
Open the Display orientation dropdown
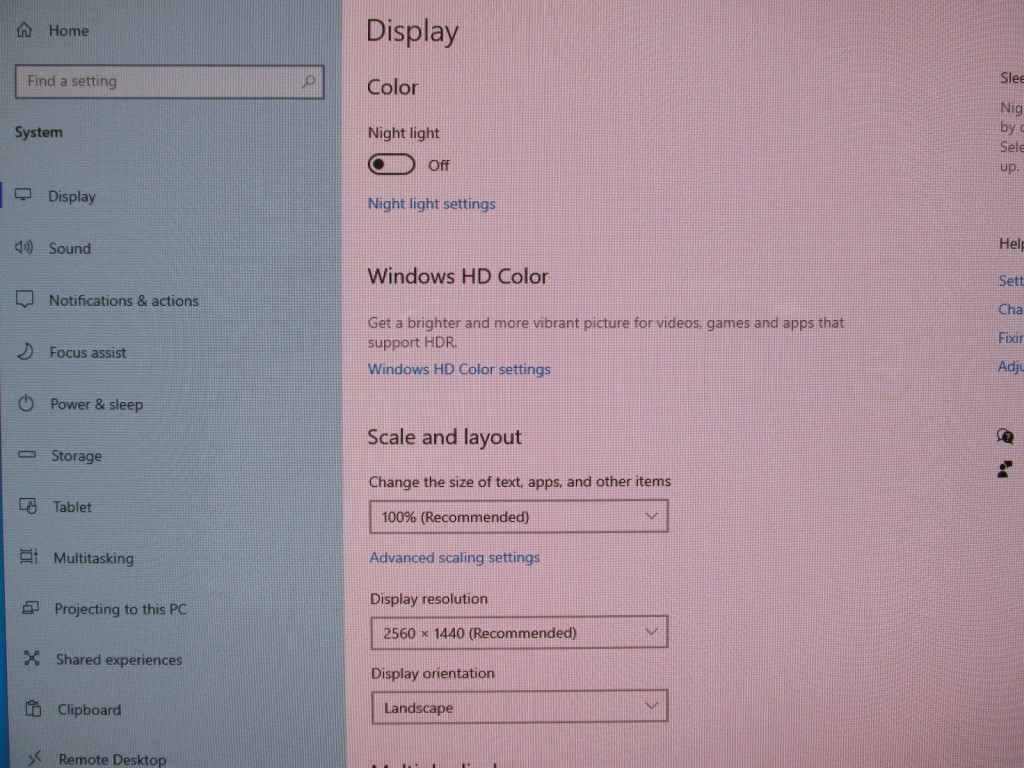pyautogui.click(x=520, y=707)
